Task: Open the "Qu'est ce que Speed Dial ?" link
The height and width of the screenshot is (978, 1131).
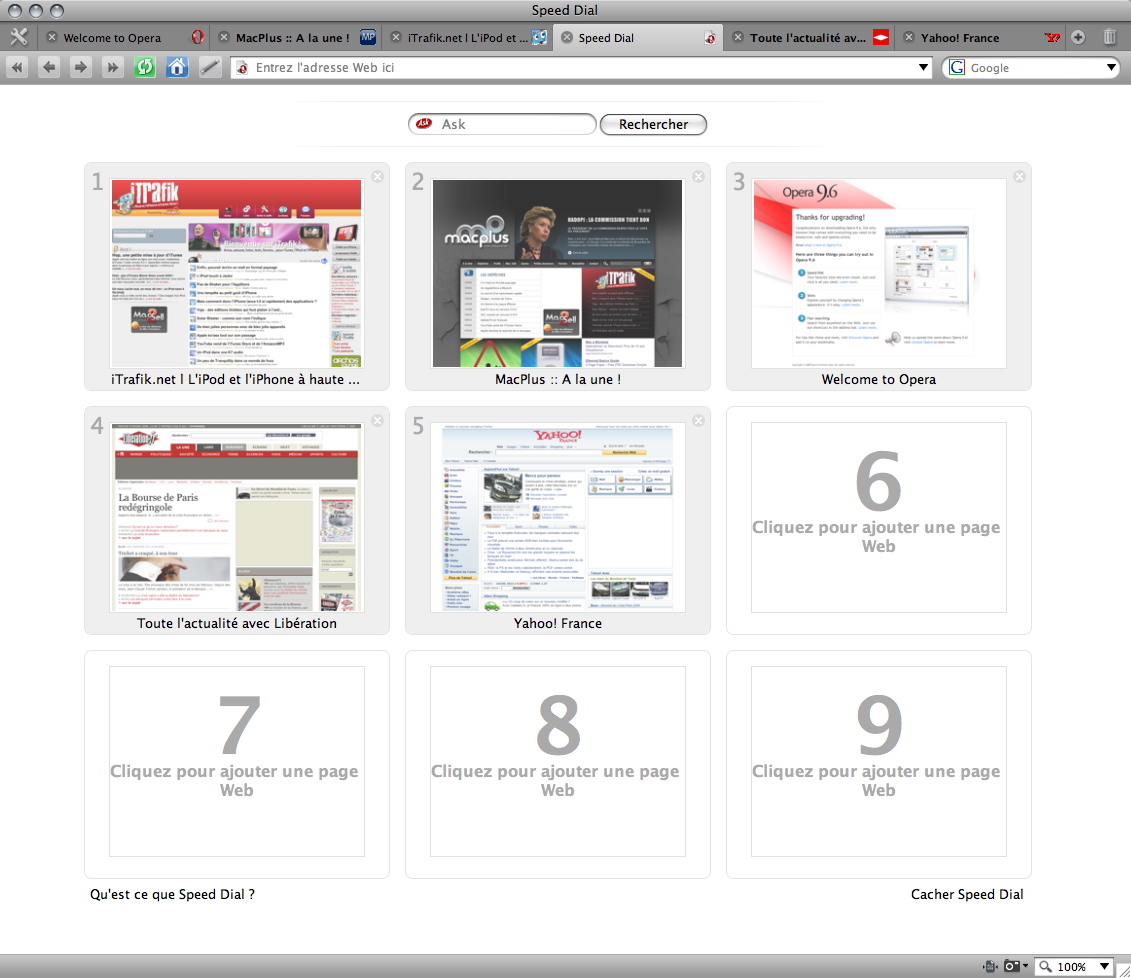Action: pos(172,894)
